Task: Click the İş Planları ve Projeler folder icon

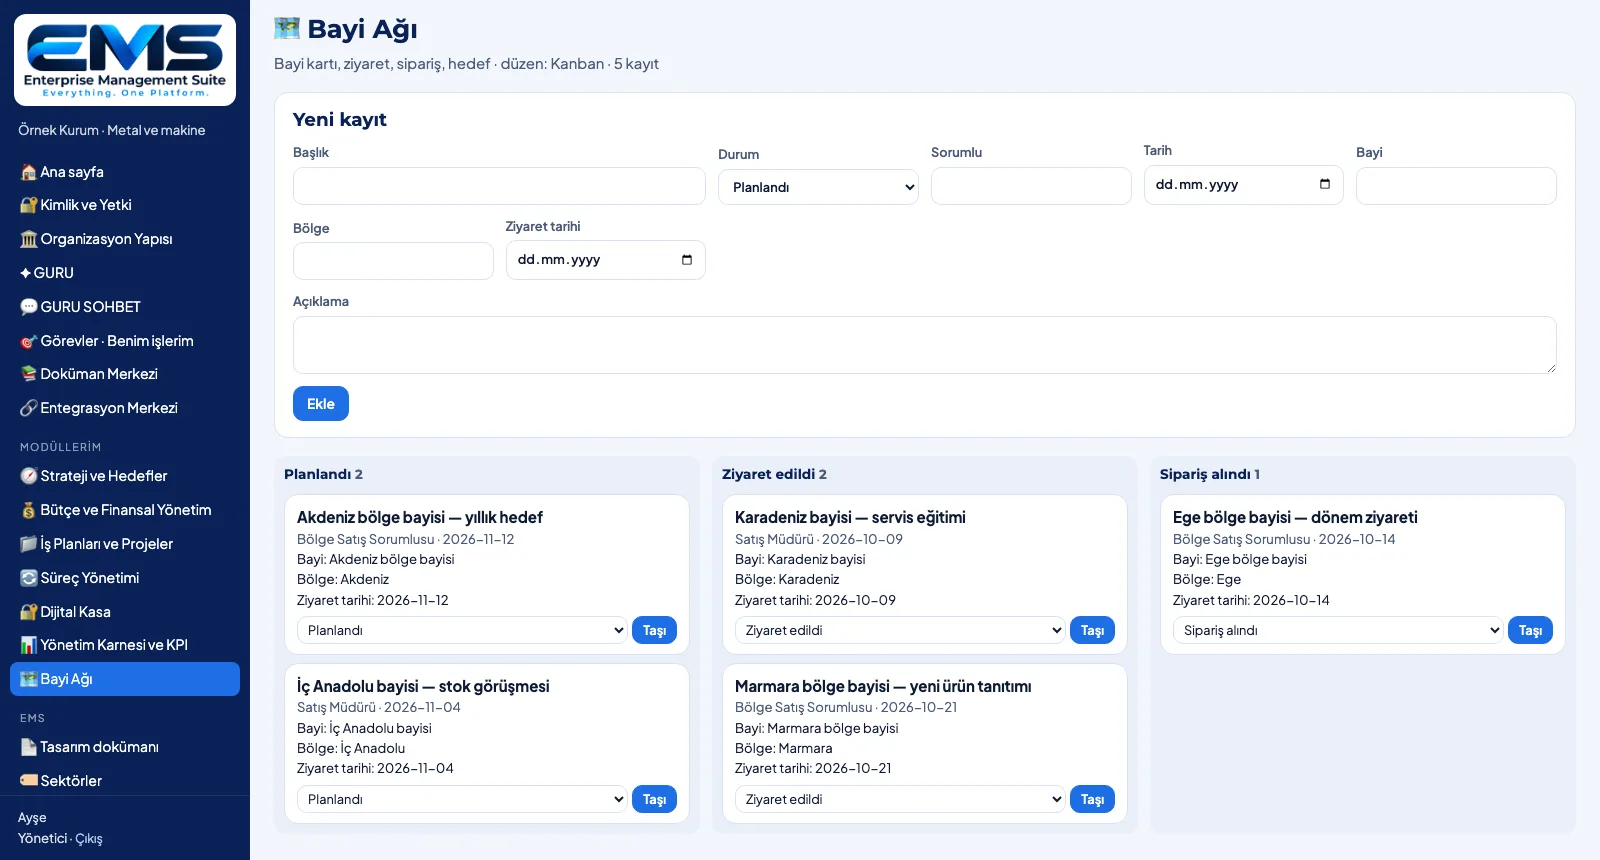Action: [x=29, y=544]
